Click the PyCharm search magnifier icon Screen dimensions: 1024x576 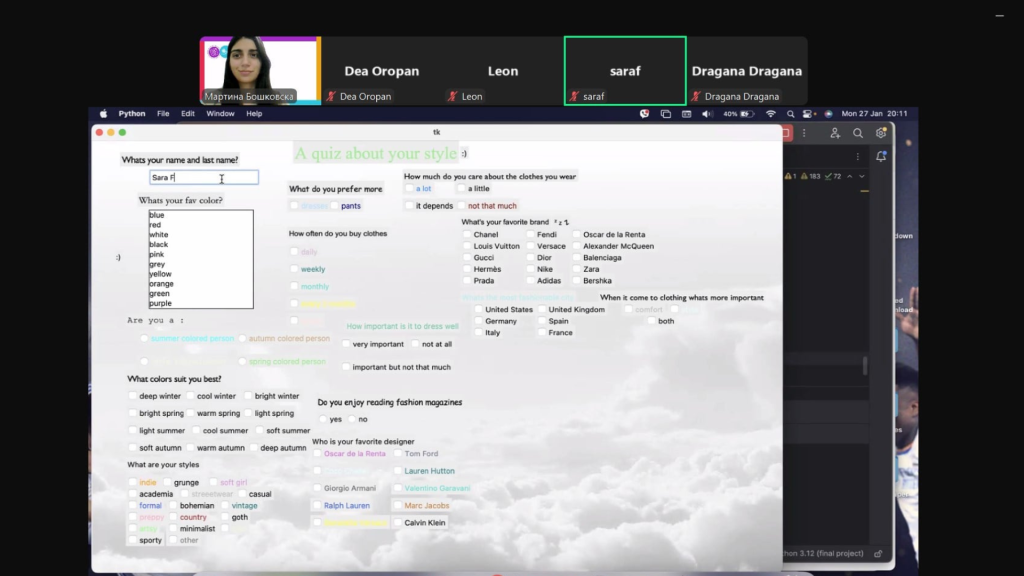tap(858, 133)
